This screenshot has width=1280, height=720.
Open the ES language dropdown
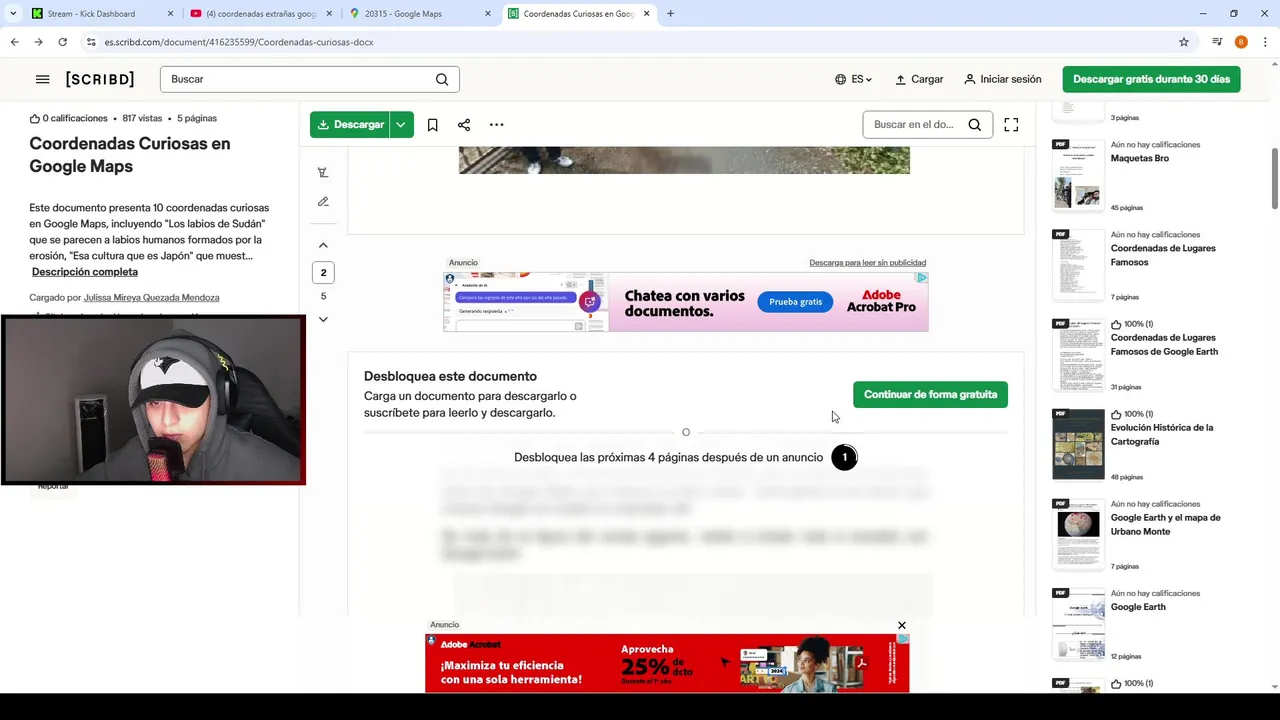(854, 79)
